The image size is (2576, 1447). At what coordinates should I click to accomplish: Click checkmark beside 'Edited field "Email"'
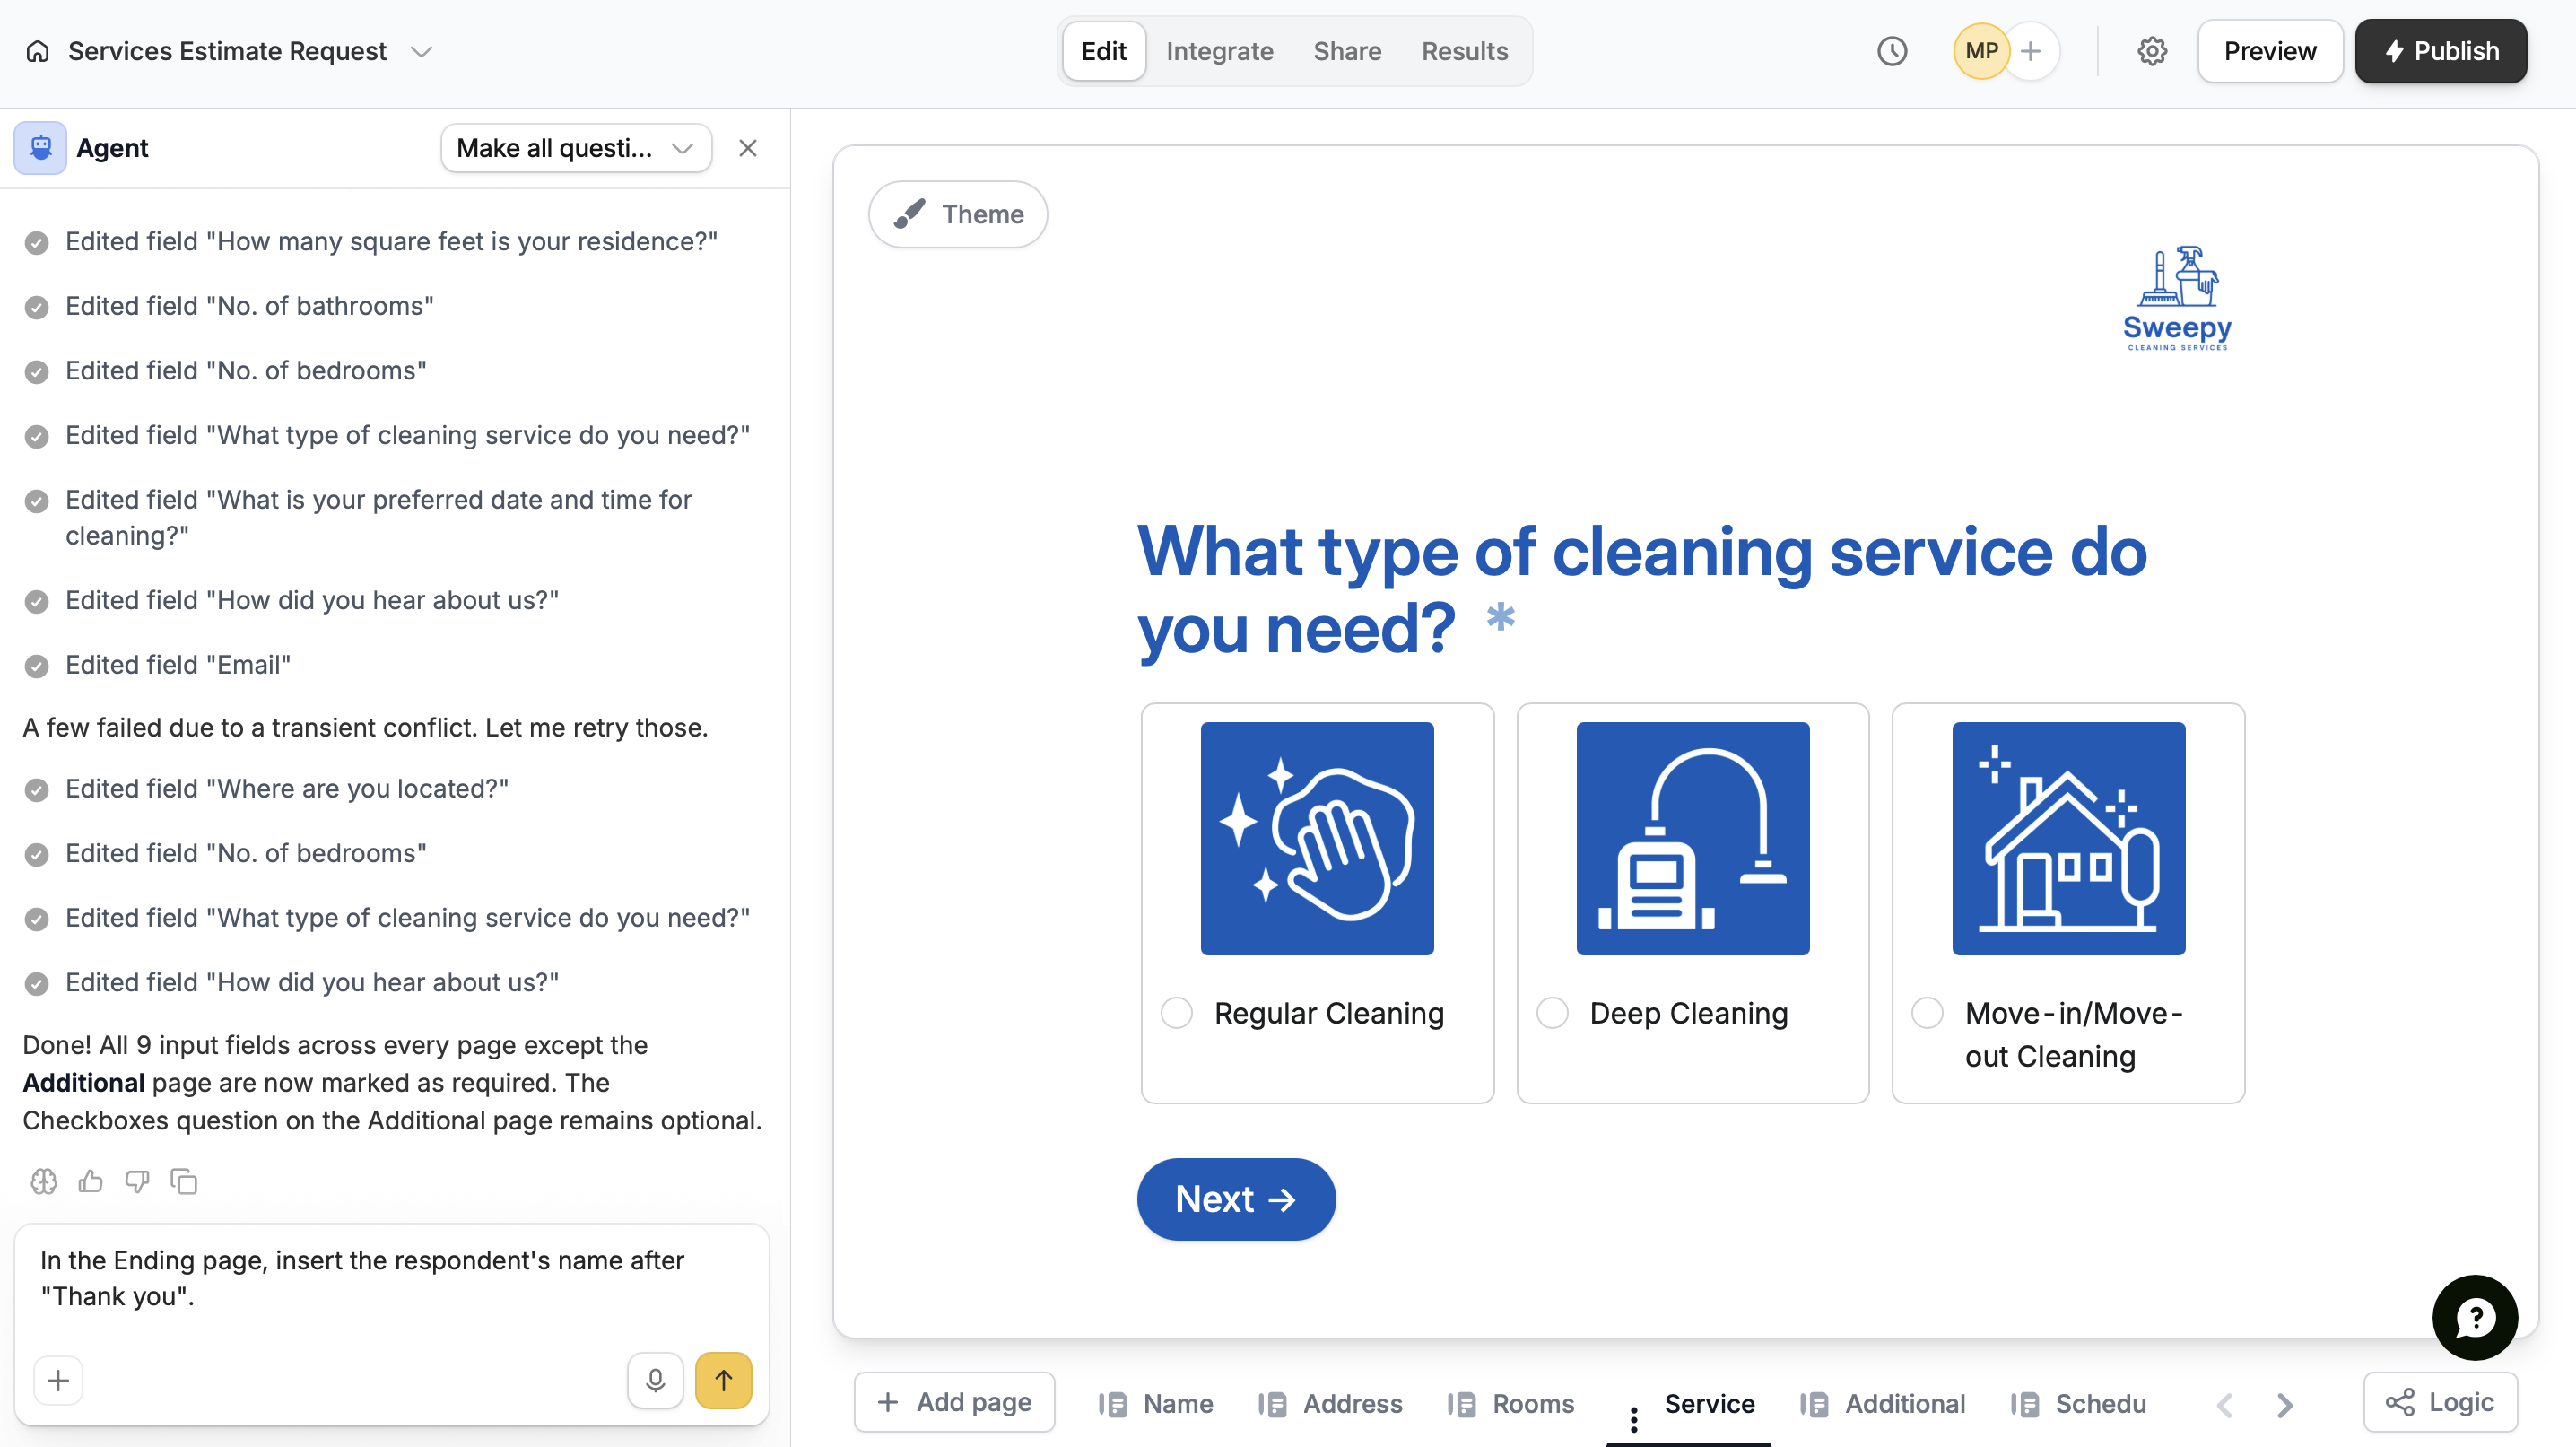[37, 667]
